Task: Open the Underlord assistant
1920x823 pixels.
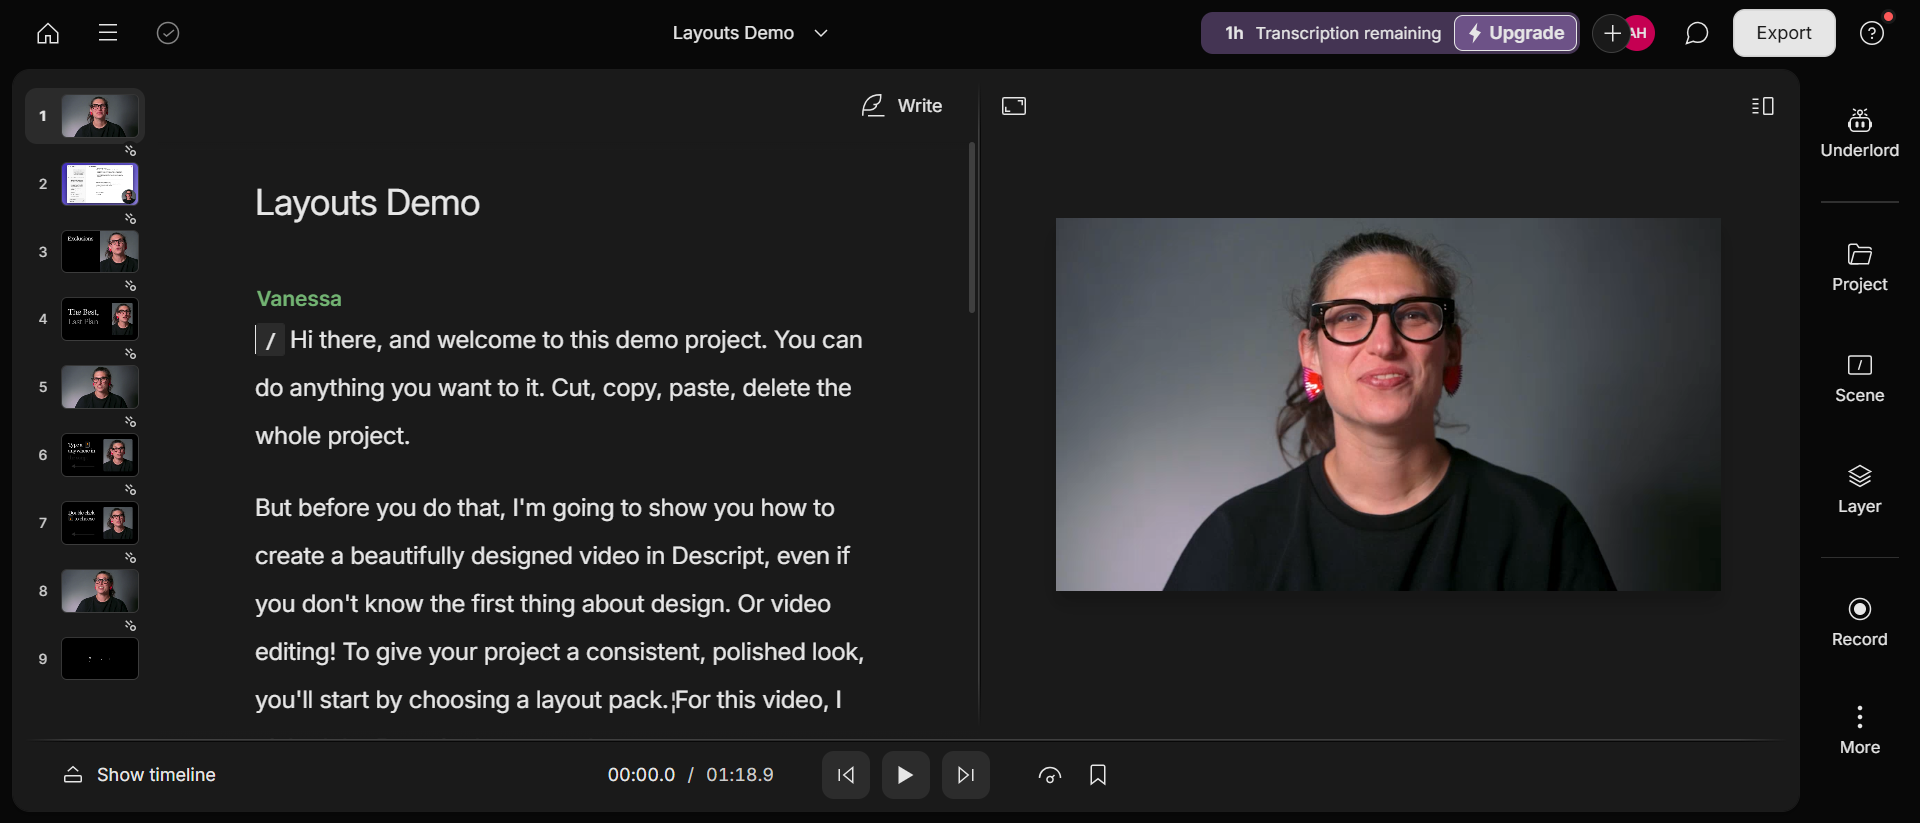Action: tap(1859, 134)
